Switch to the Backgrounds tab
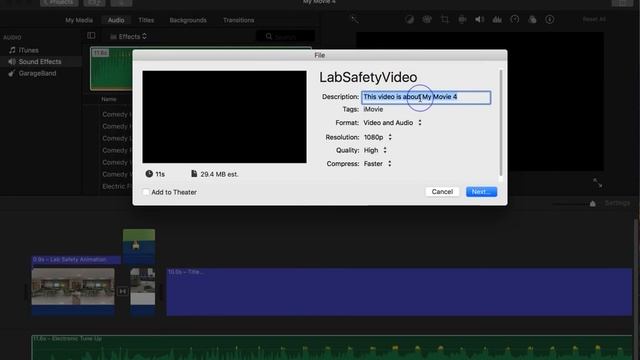The image size is (640, 360). (x=188, y=20)
